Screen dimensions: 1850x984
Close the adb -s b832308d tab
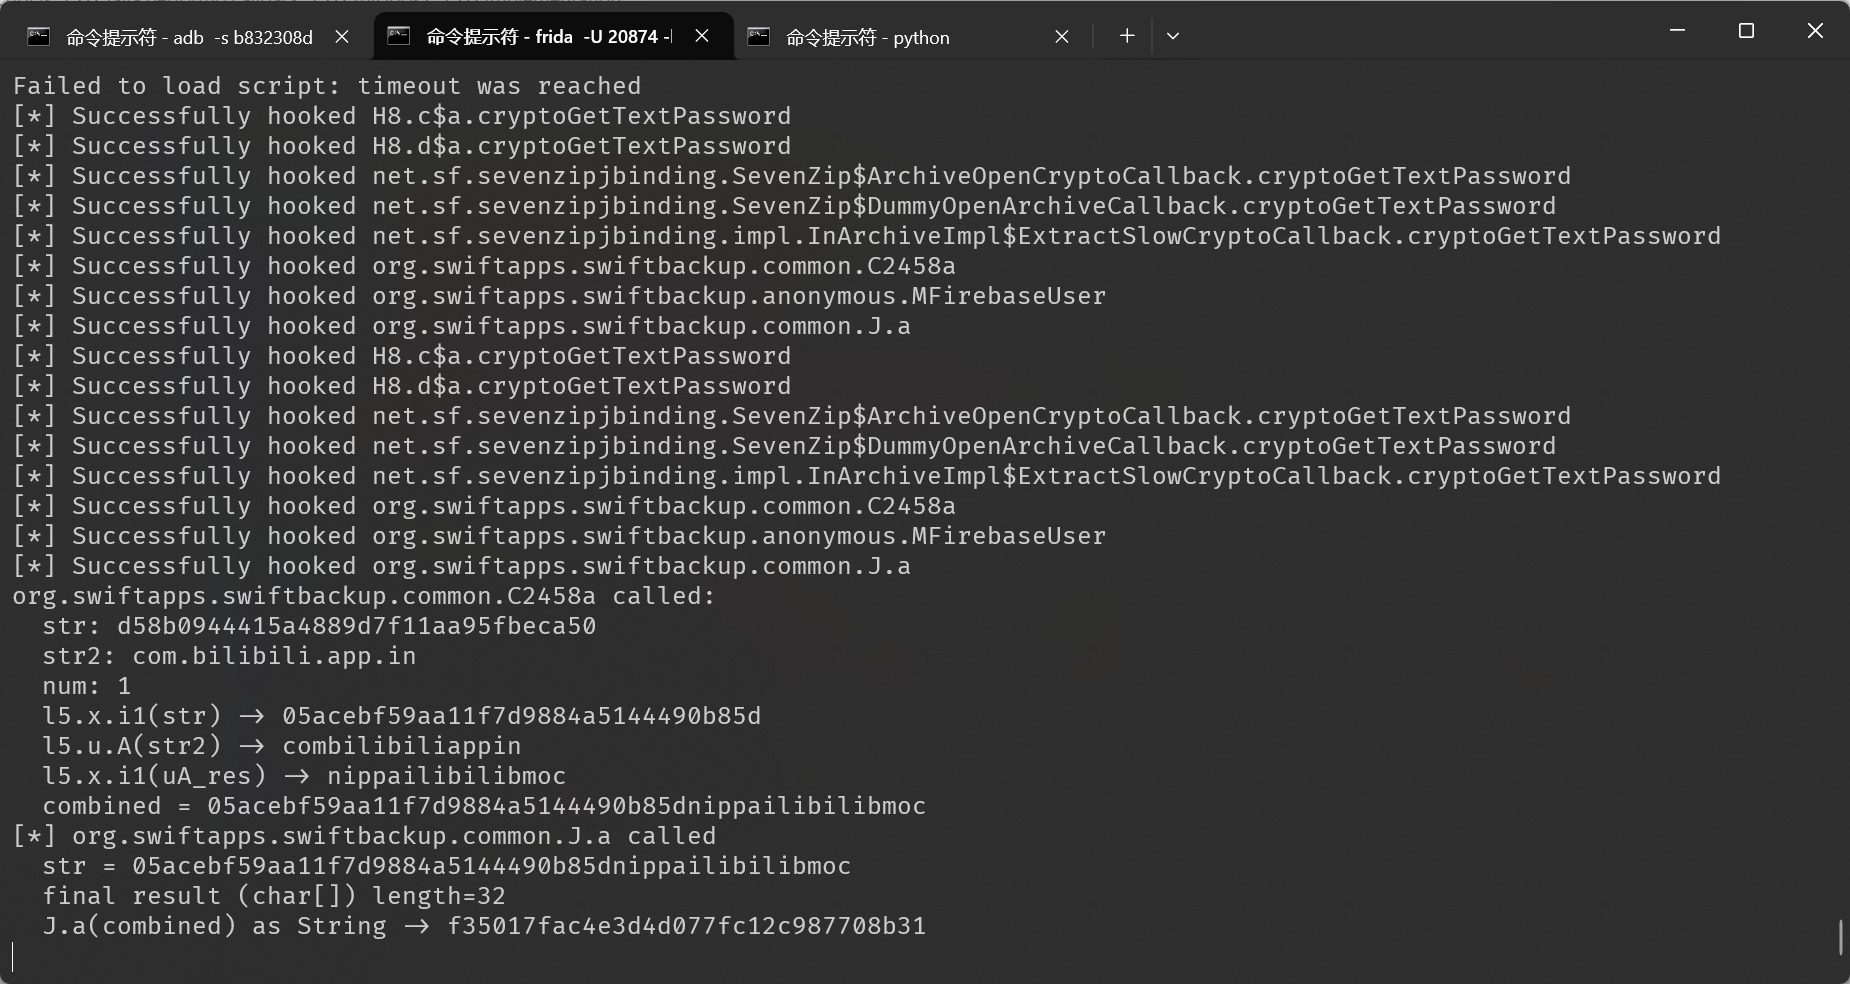342,37
